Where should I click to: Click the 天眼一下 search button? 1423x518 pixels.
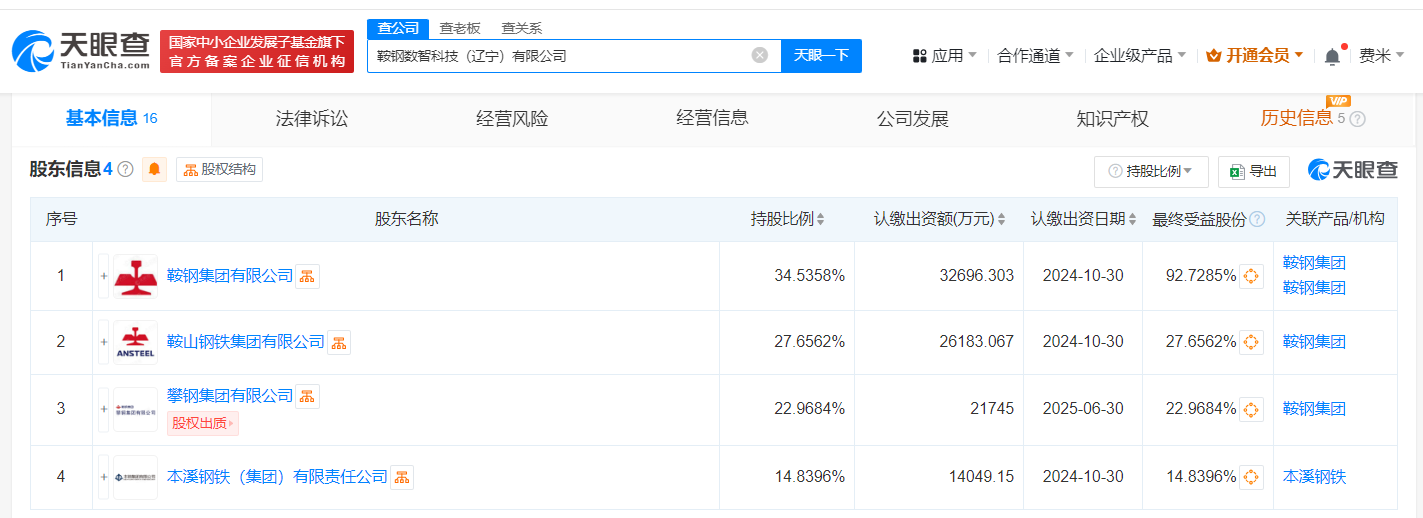click(821, 56)
